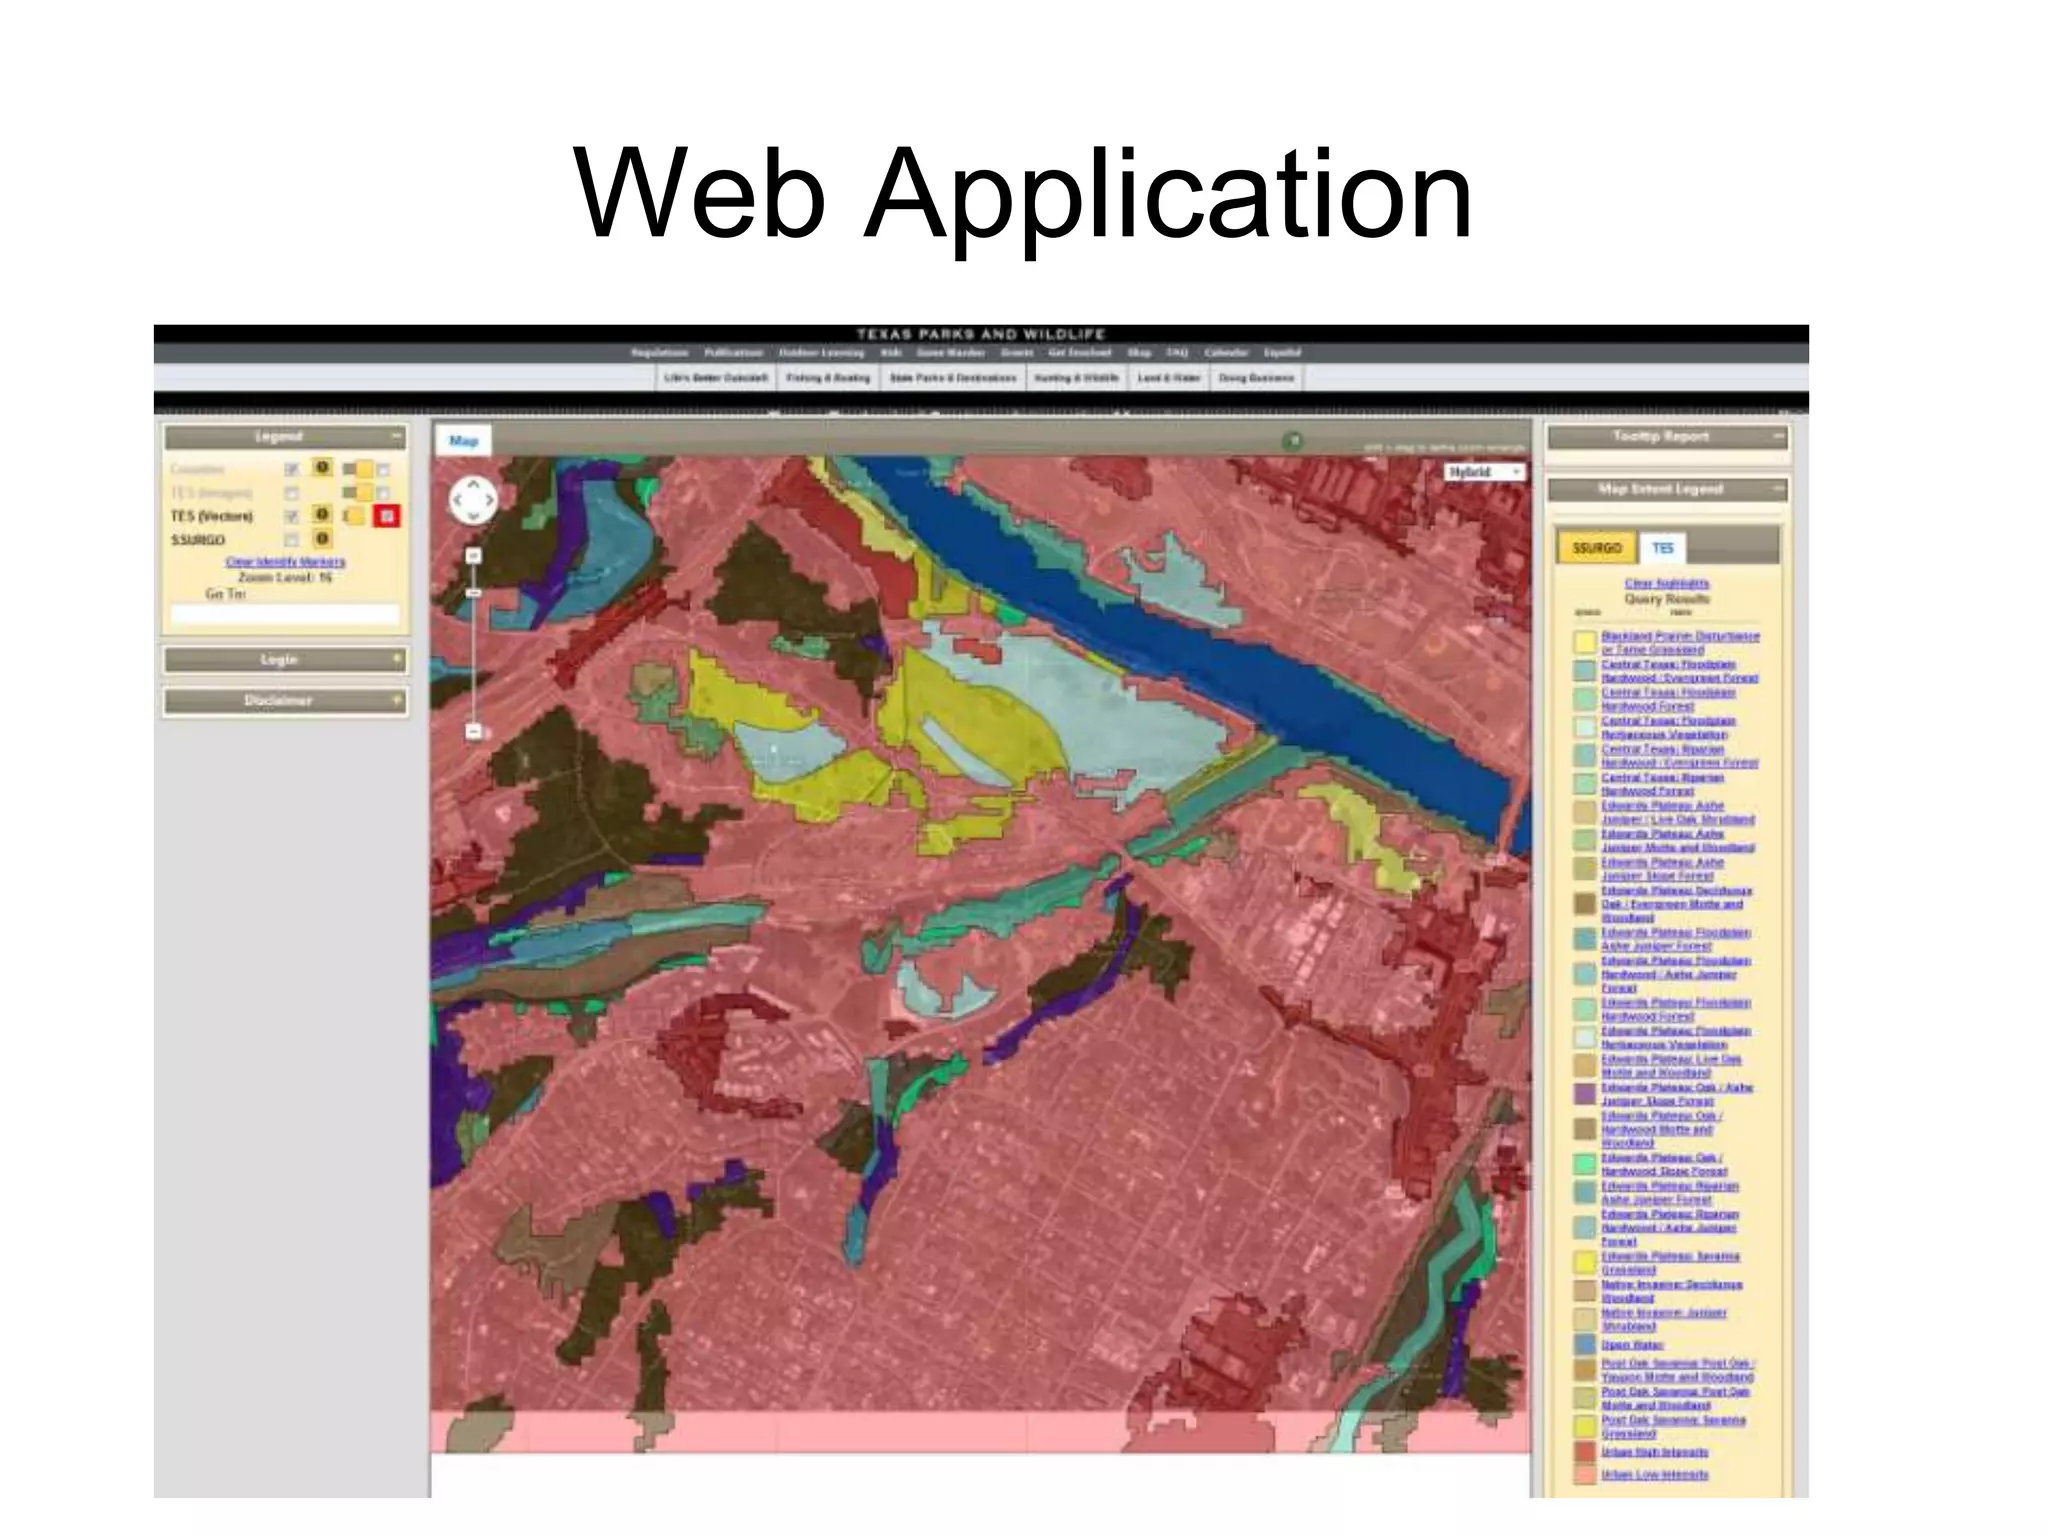Open Fishing & Boating menu item

[x=828, y=378]
